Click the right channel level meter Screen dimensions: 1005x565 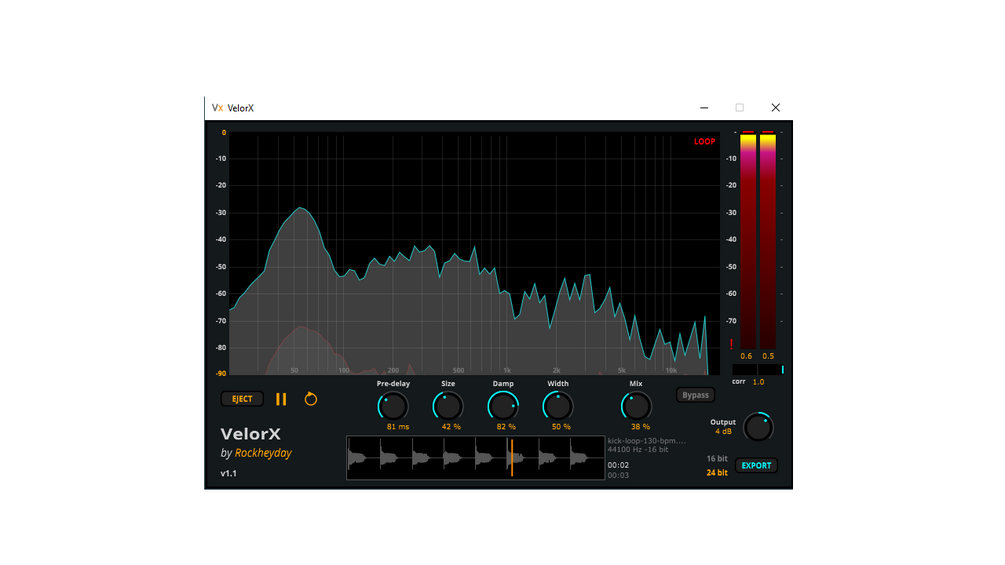click(x=768, y=241)
